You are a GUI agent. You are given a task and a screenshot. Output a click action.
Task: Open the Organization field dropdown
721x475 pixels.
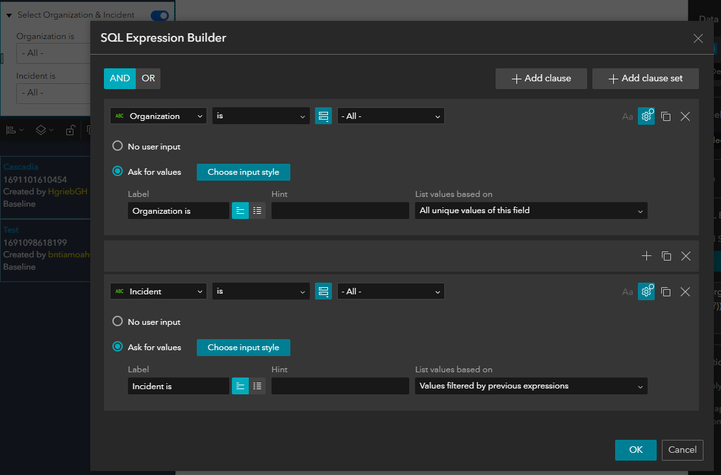158,116
